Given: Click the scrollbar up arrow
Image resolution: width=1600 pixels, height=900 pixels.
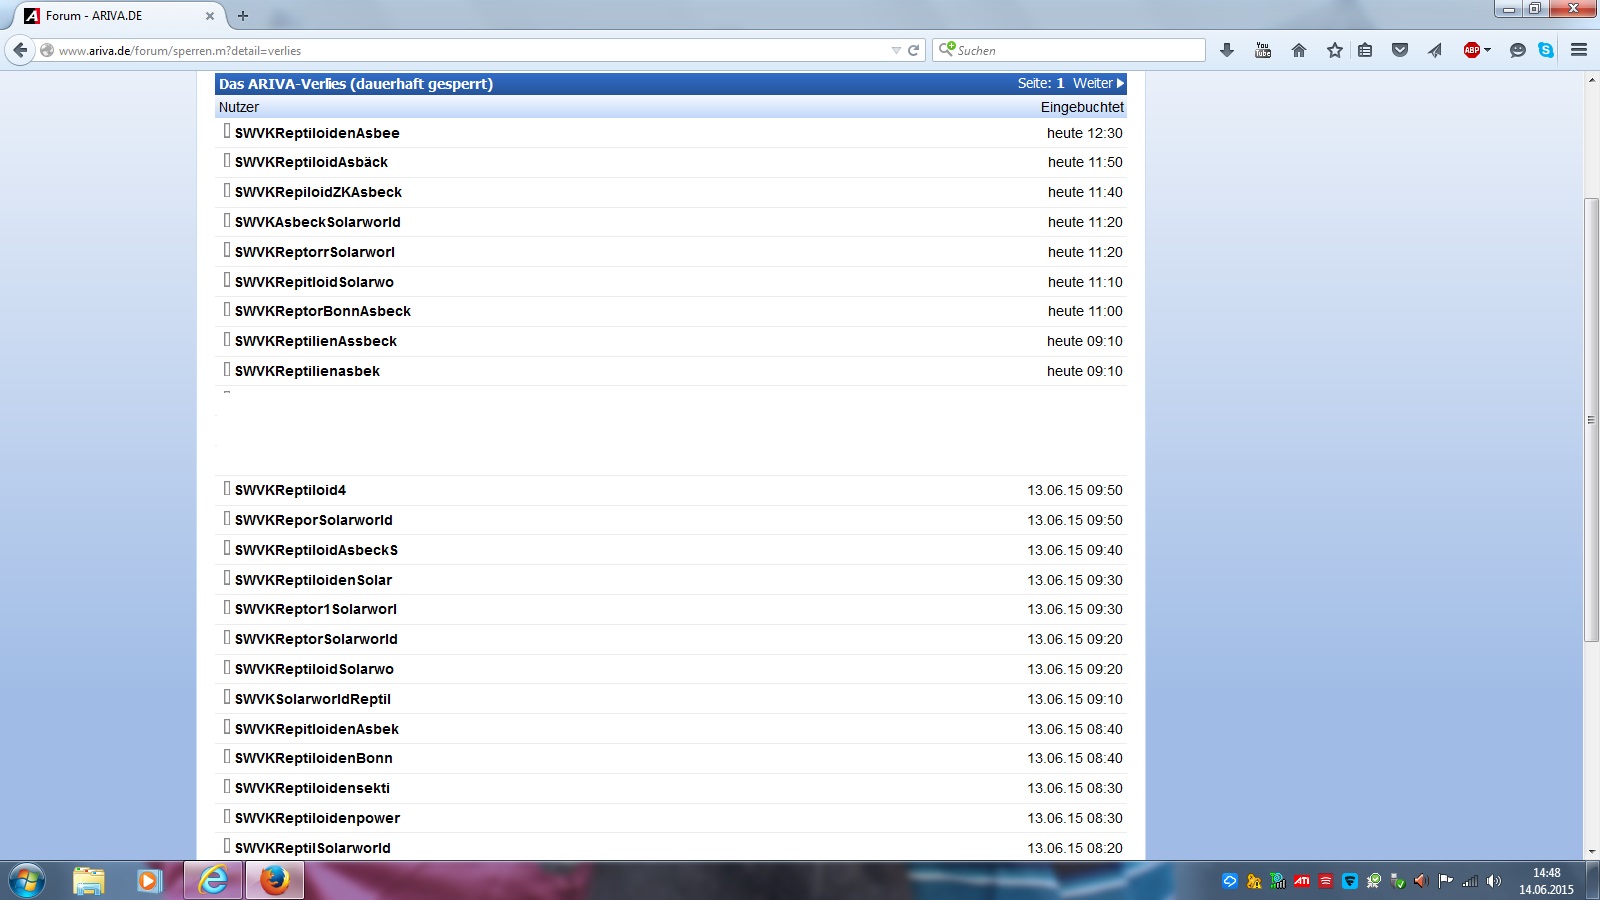Looking at the screenshot, I should click(1591, 79).
